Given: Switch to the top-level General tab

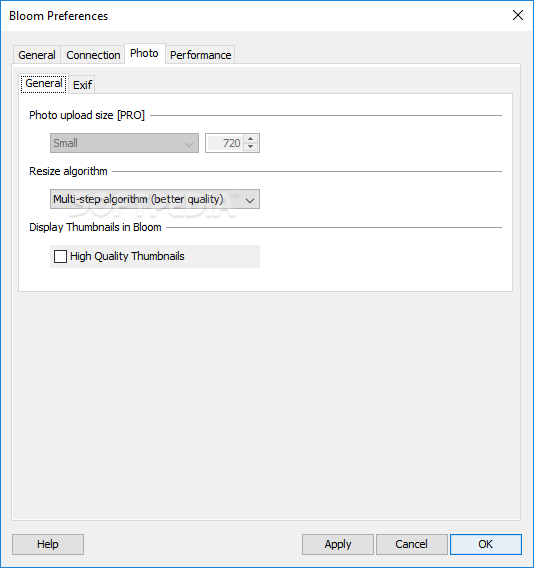Looking at the screenshot, I should (37, 55).
